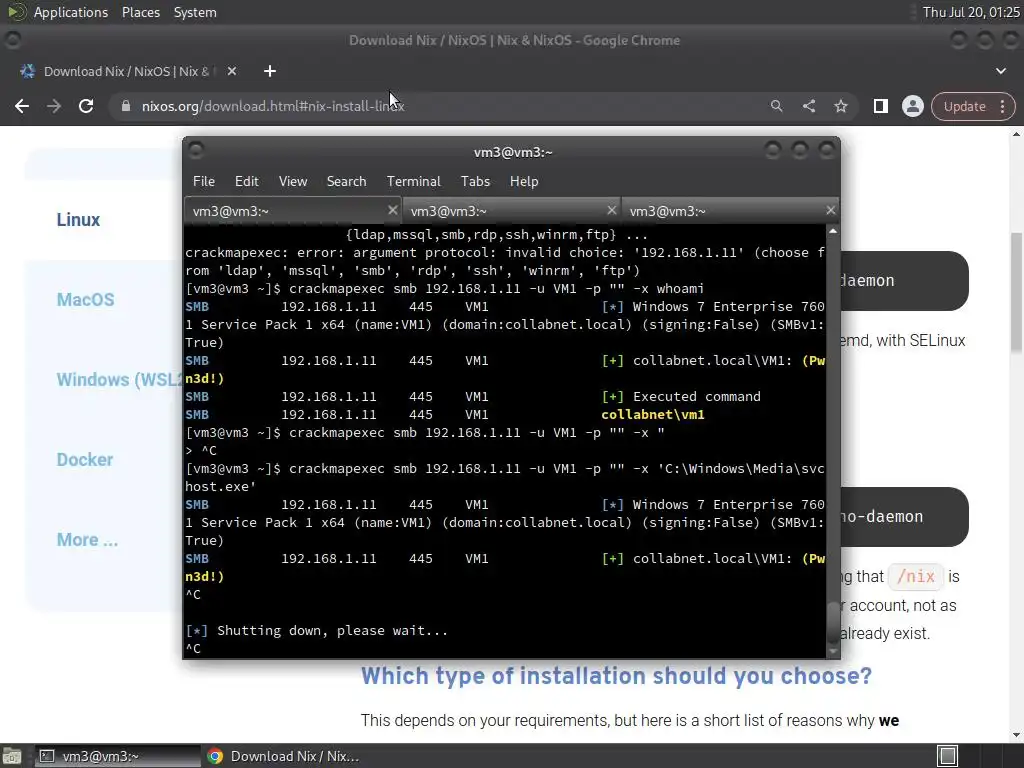Viewport: 1024px width, 768px height.
Task: Select Windows (WSL2) in the sidebar
Action: [x=119, y=379]
